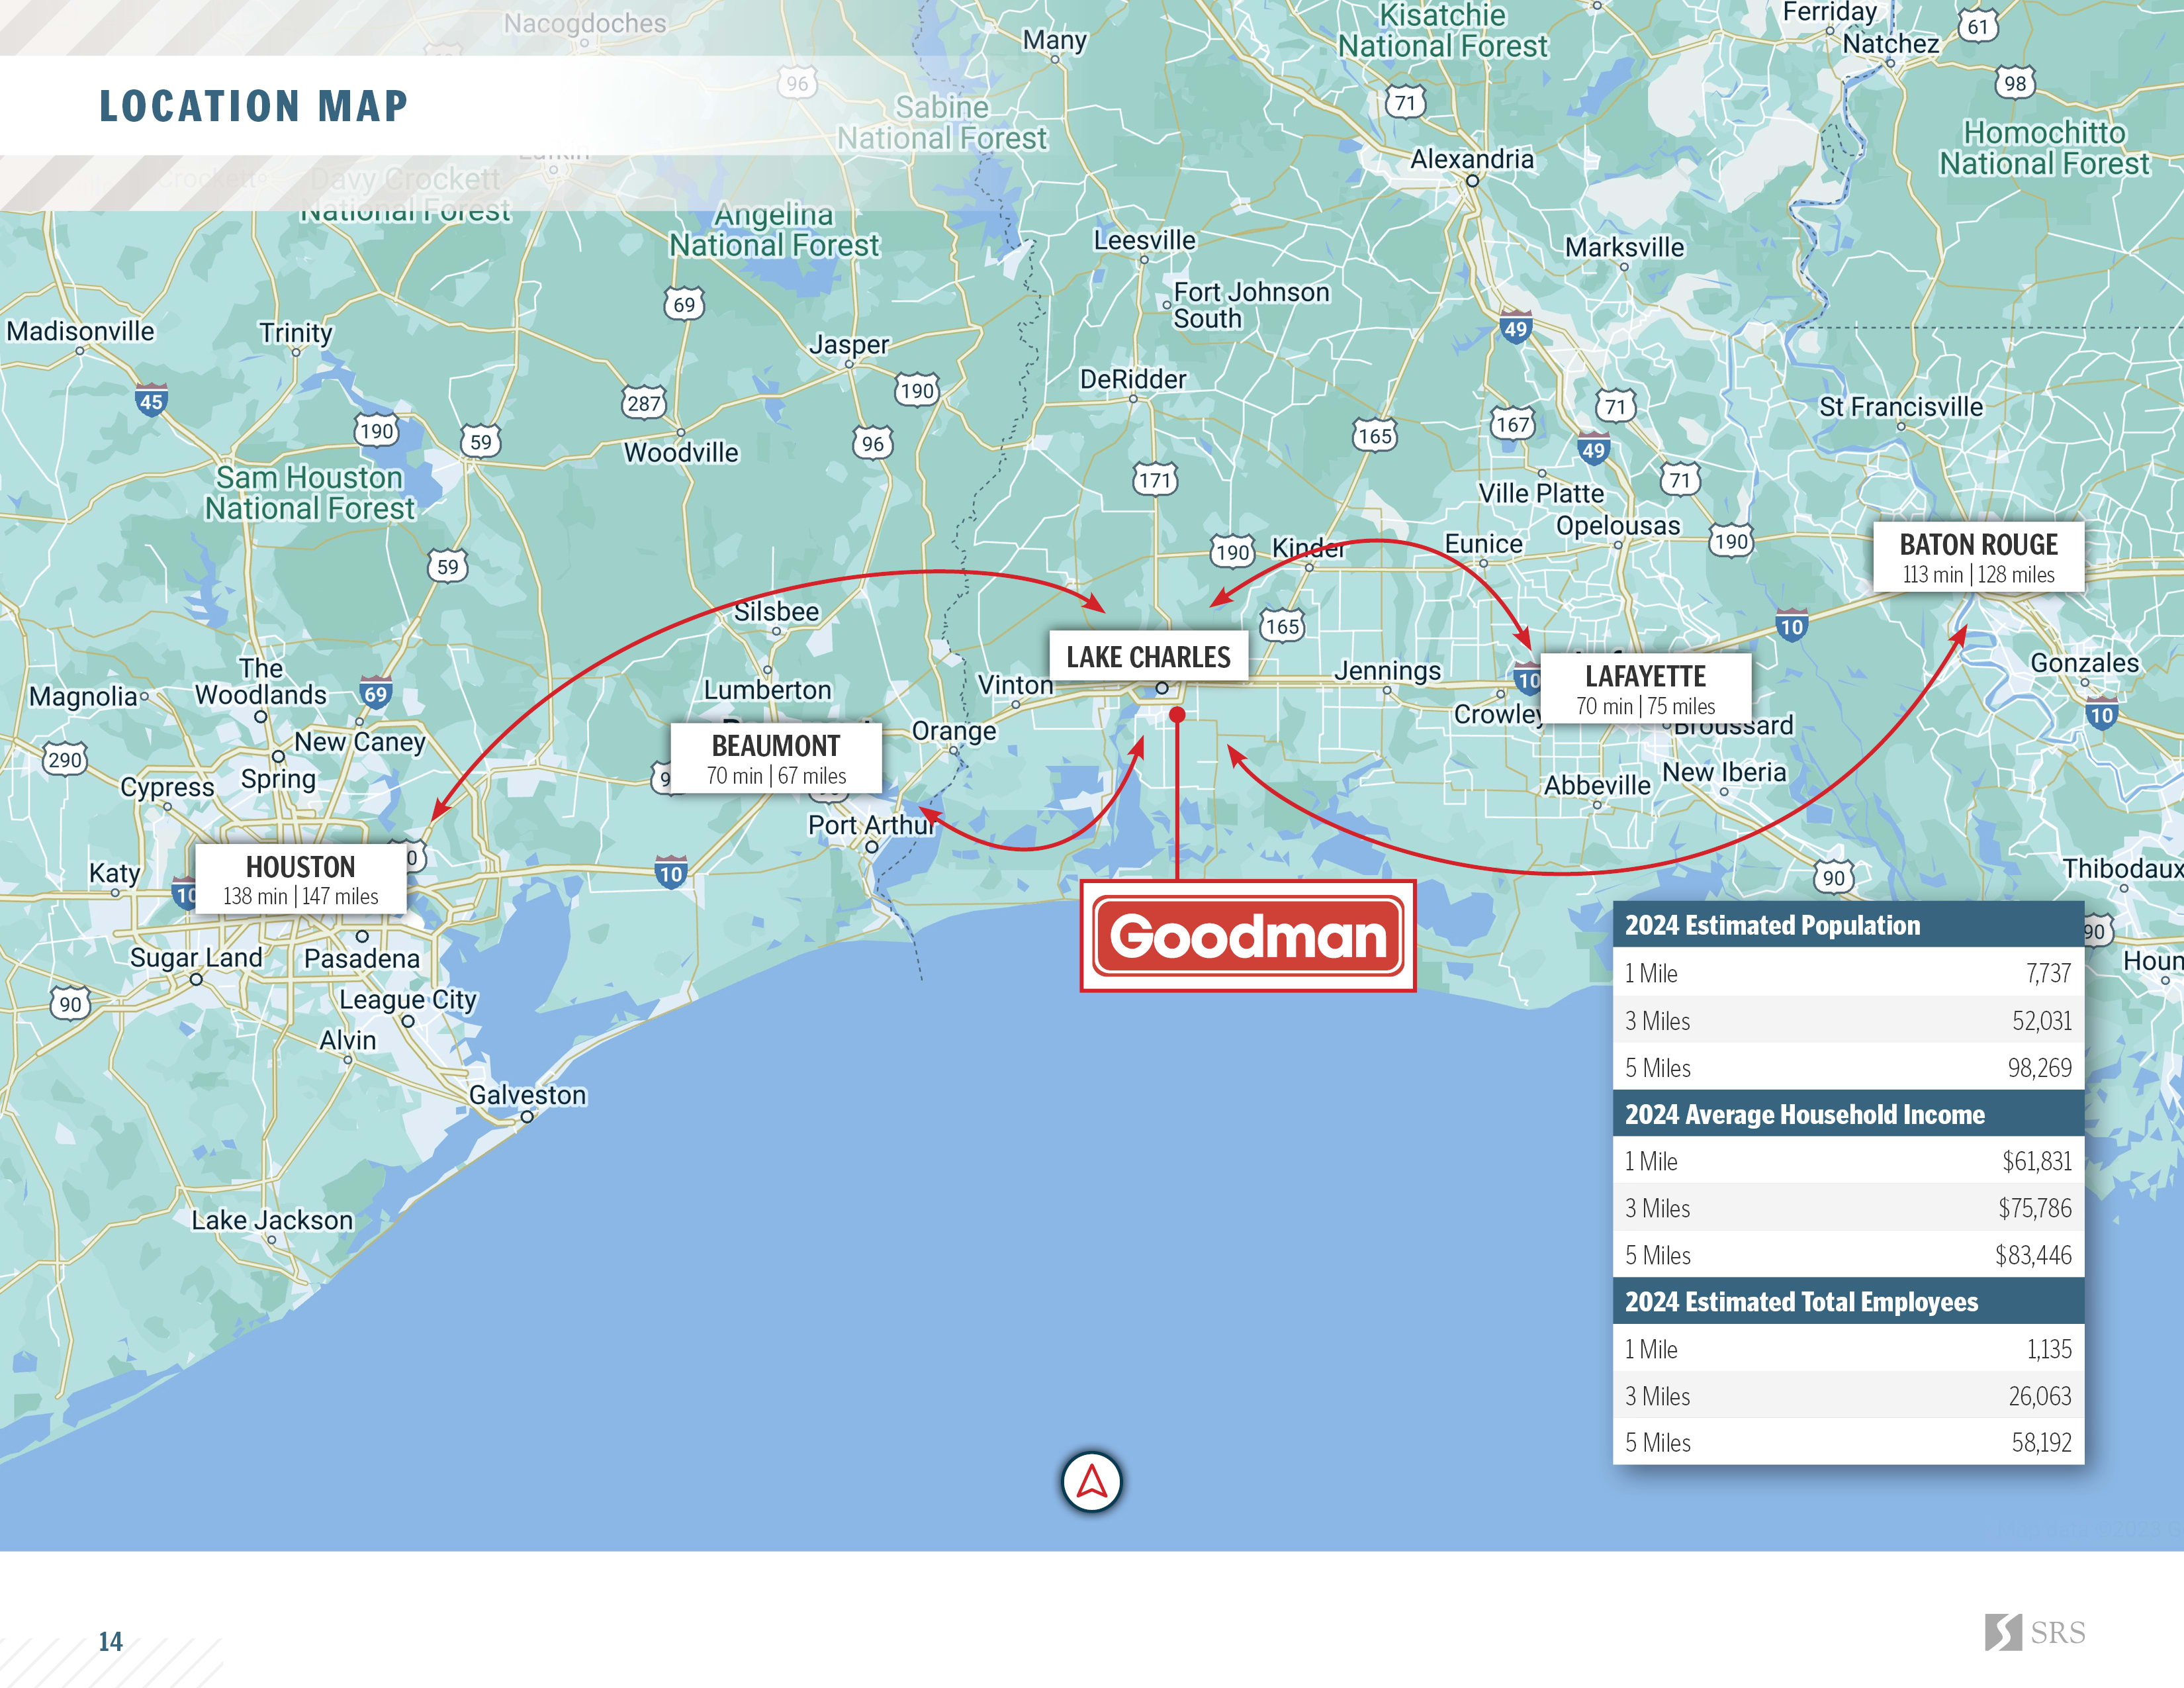Image resolution: width=2184 pixels, height=1688 pixels.
Task: Click the SRS logo in the footer
Action: (2035, 1633)
